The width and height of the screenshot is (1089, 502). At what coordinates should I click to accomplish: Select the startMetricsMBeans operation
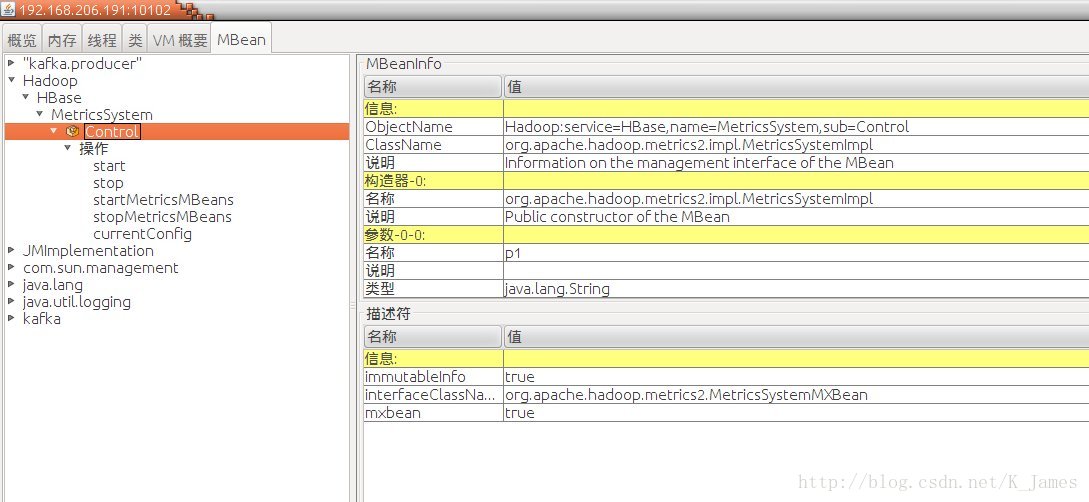point(163,200)
